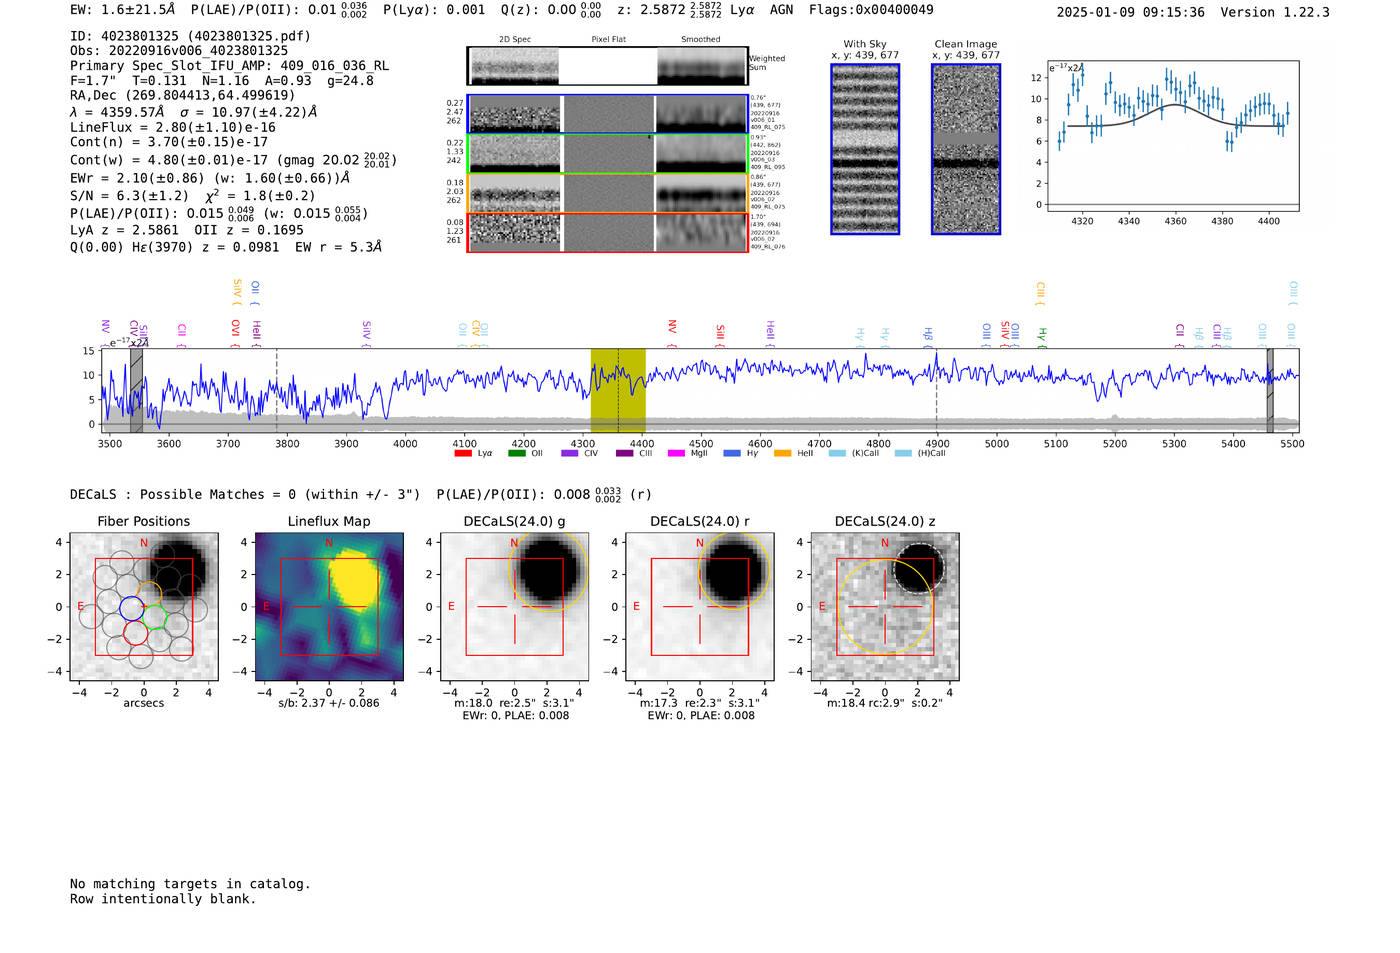Click the green fiber circle in Fiber Positions

coord(154,618)
